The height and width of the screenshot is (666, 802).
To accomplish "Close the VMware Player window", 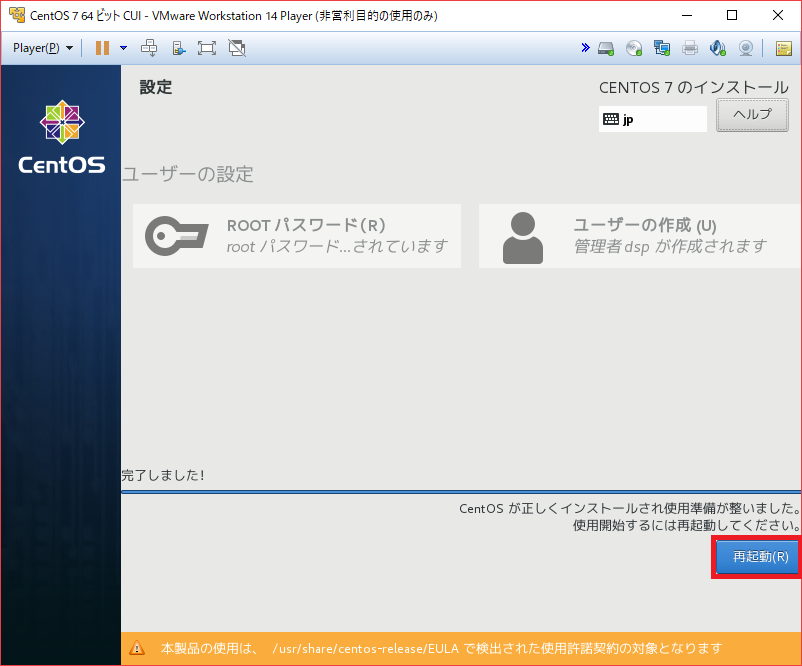I will (x=778, y=15).
